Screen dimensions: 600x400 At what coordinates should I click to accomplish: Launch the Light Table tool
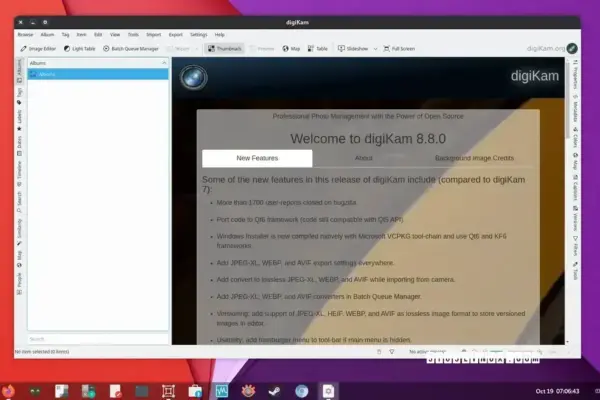80,49
